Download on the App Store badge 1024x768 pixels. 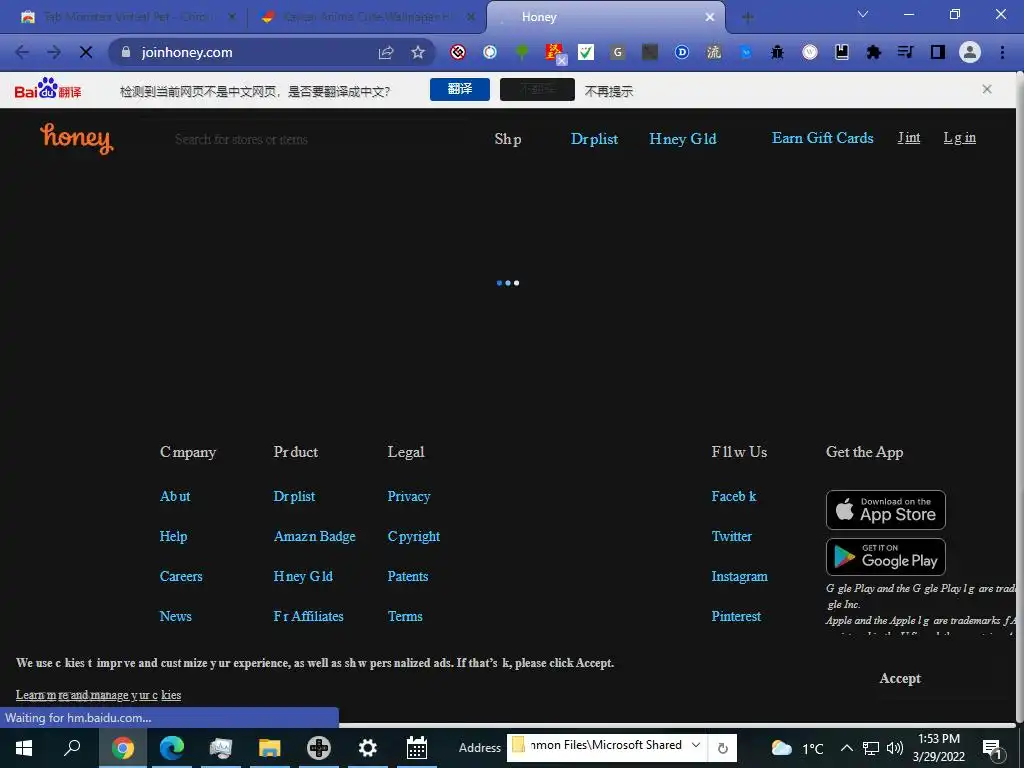point(886,509)
